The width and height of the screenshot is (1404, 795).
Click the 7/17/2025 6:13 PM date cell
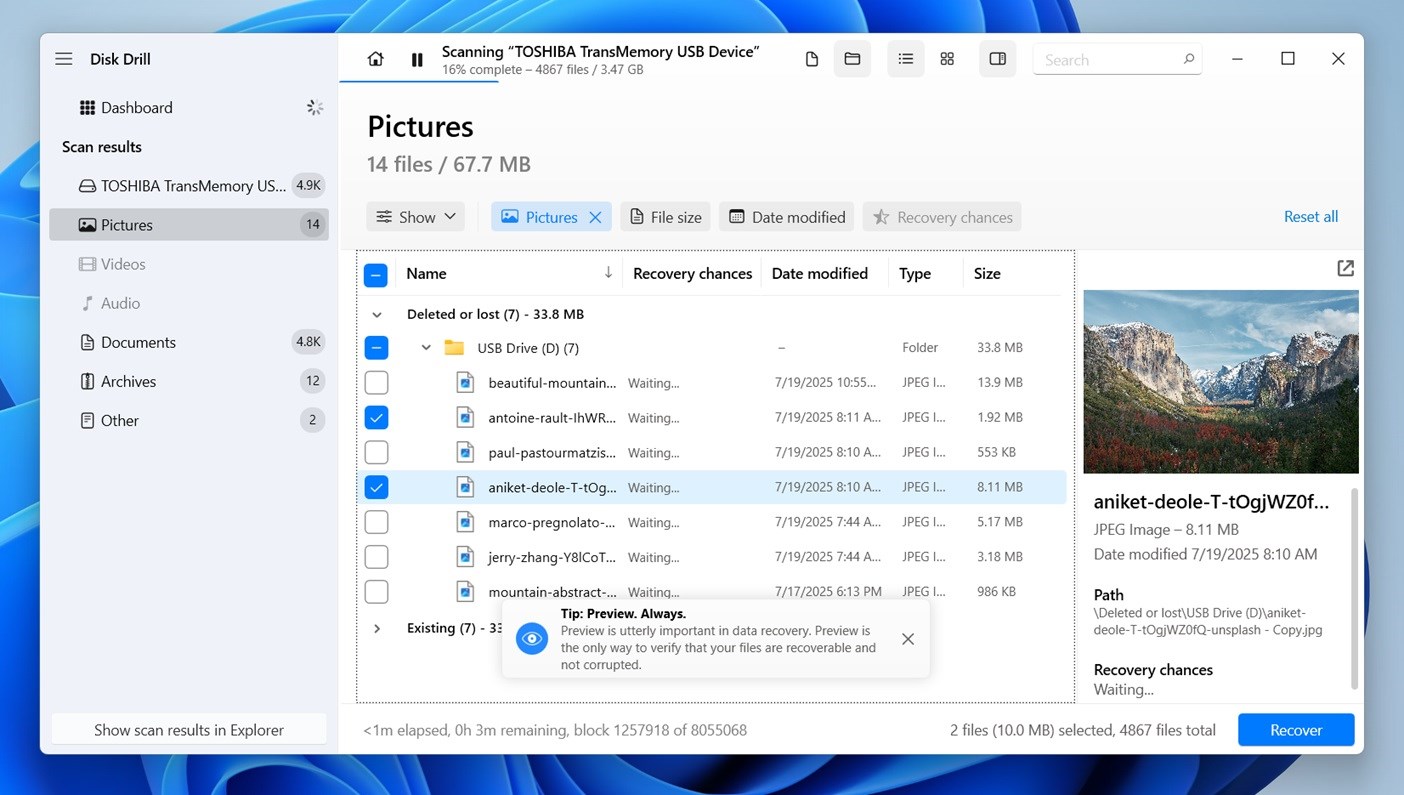click(x=828, y=592)
